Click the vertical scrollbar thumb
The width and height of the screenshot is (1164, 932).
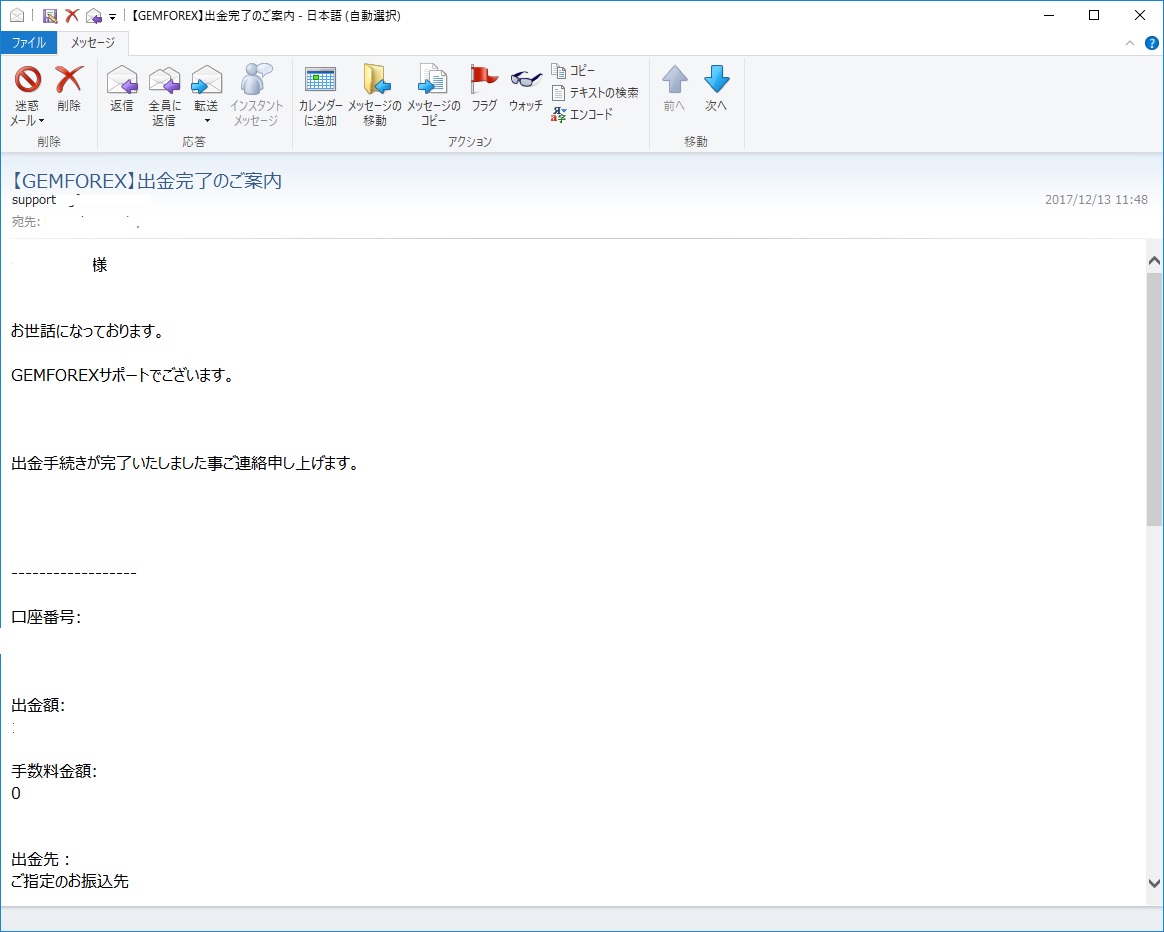1154,400
